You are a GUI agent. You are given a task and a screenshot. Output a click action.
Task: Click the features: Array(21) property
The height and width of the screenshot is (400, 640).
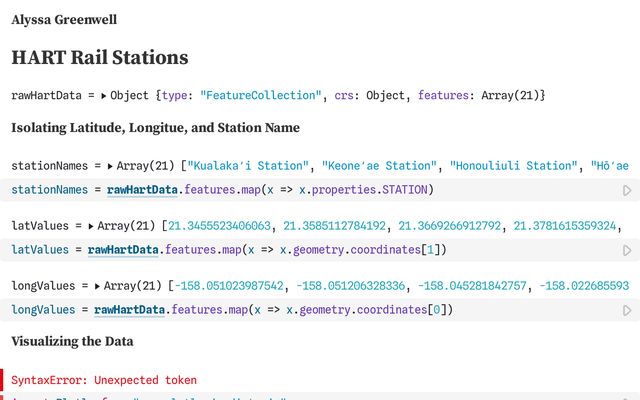[479, 95]
